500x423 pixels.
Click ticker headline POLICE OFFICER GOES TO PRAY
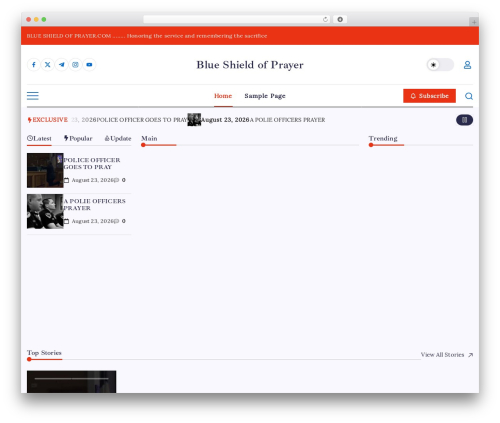(x=142, y=120)
